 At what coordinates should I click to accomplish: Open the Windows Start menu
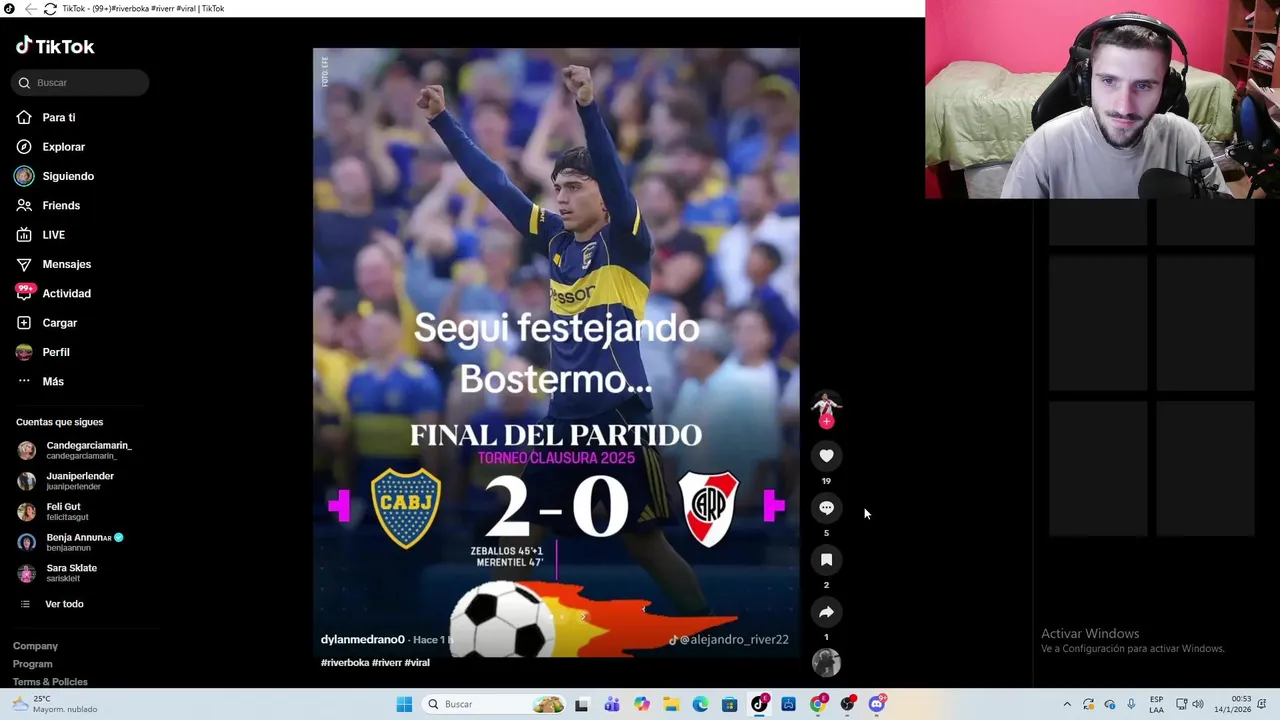tap(404, 704)
